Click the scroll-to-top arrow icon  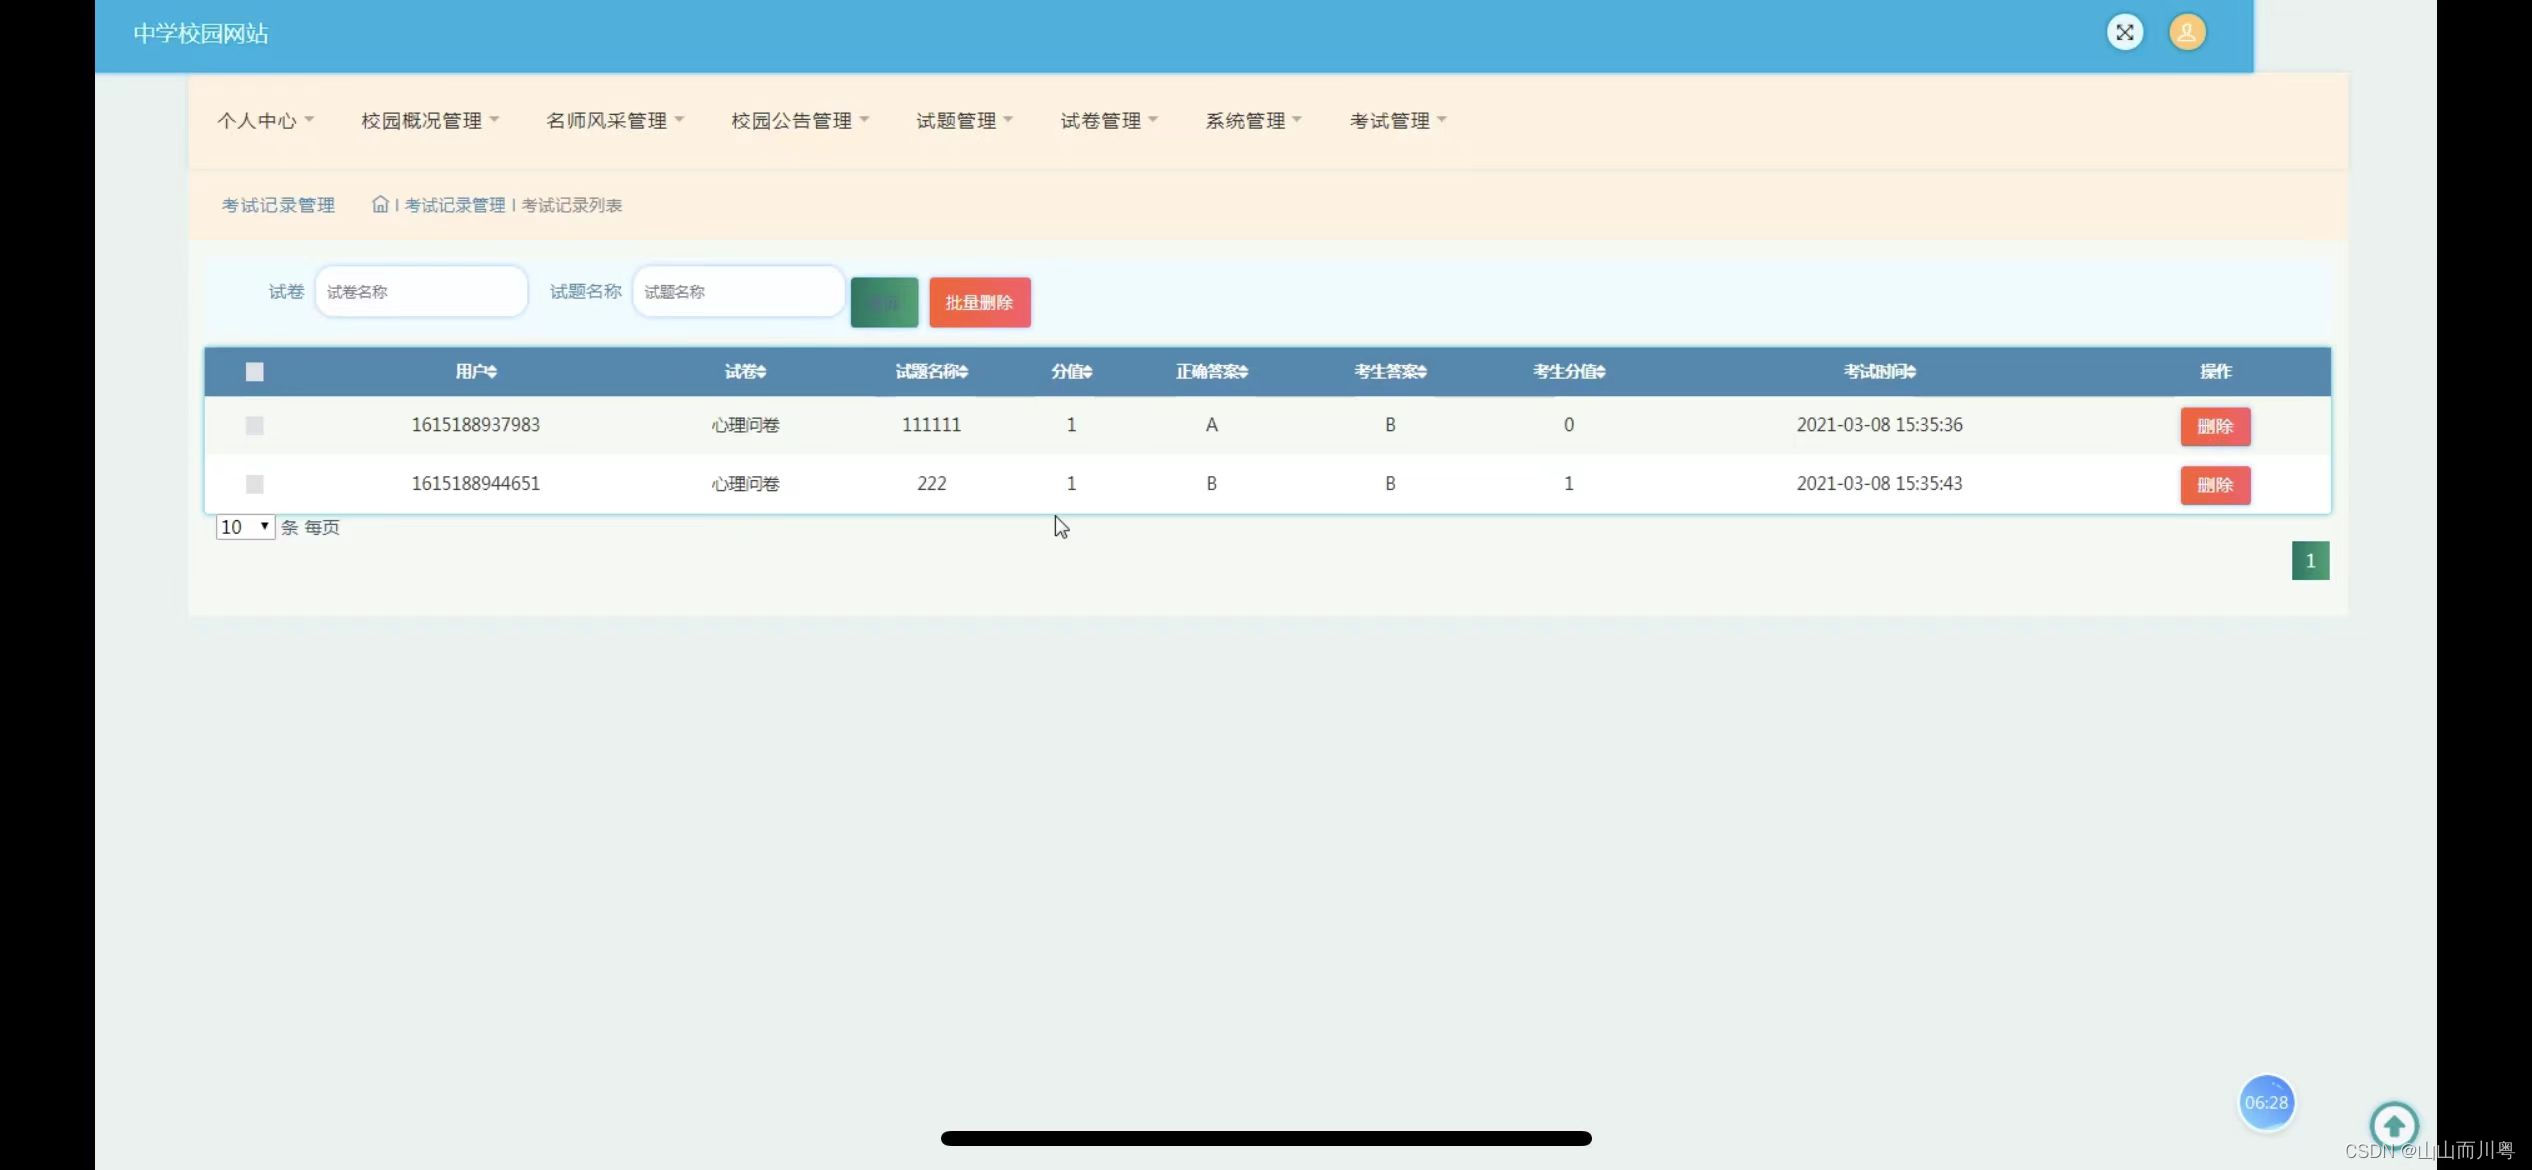(2393, 1125)
